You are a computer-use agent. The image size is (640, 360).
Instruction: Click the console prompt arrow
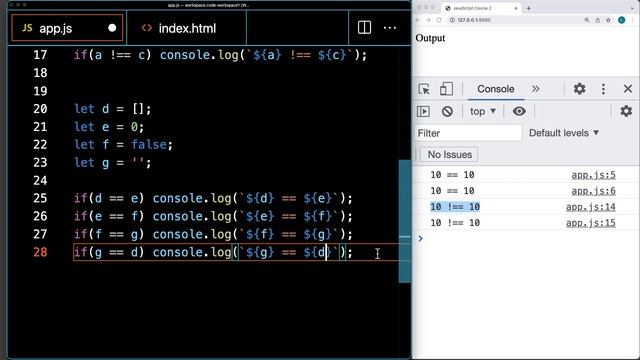pyautogui.click(x=420, y=238)
